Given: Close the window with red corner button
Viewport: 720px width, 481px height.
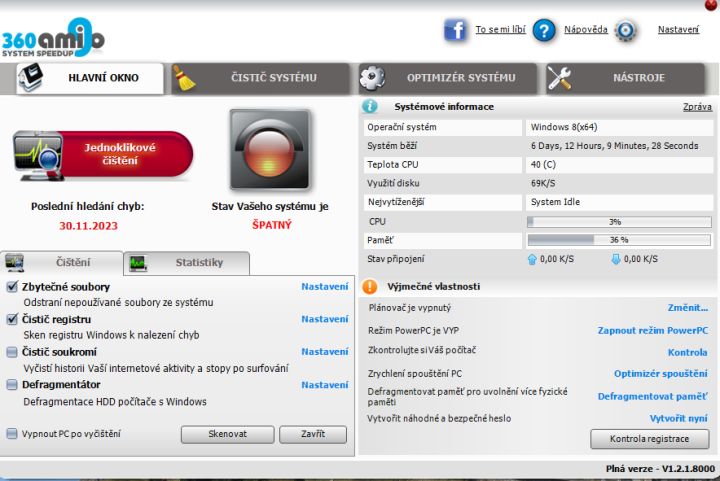Looking at the screenshot, I should (x=711, y=5).
